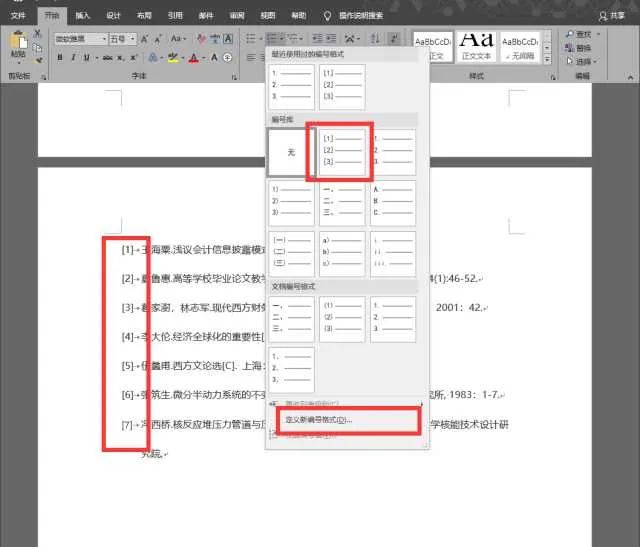The width and height of the screenshot is (640, 547).
Task: Toggle Show/Hide paragraph marks
Action: (394, 39)
